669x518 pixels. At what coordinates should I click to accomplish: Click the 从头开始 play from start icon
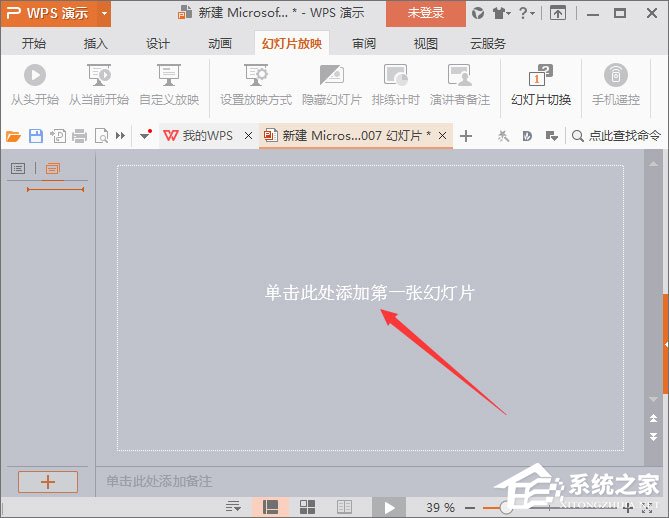pos(34,77)
